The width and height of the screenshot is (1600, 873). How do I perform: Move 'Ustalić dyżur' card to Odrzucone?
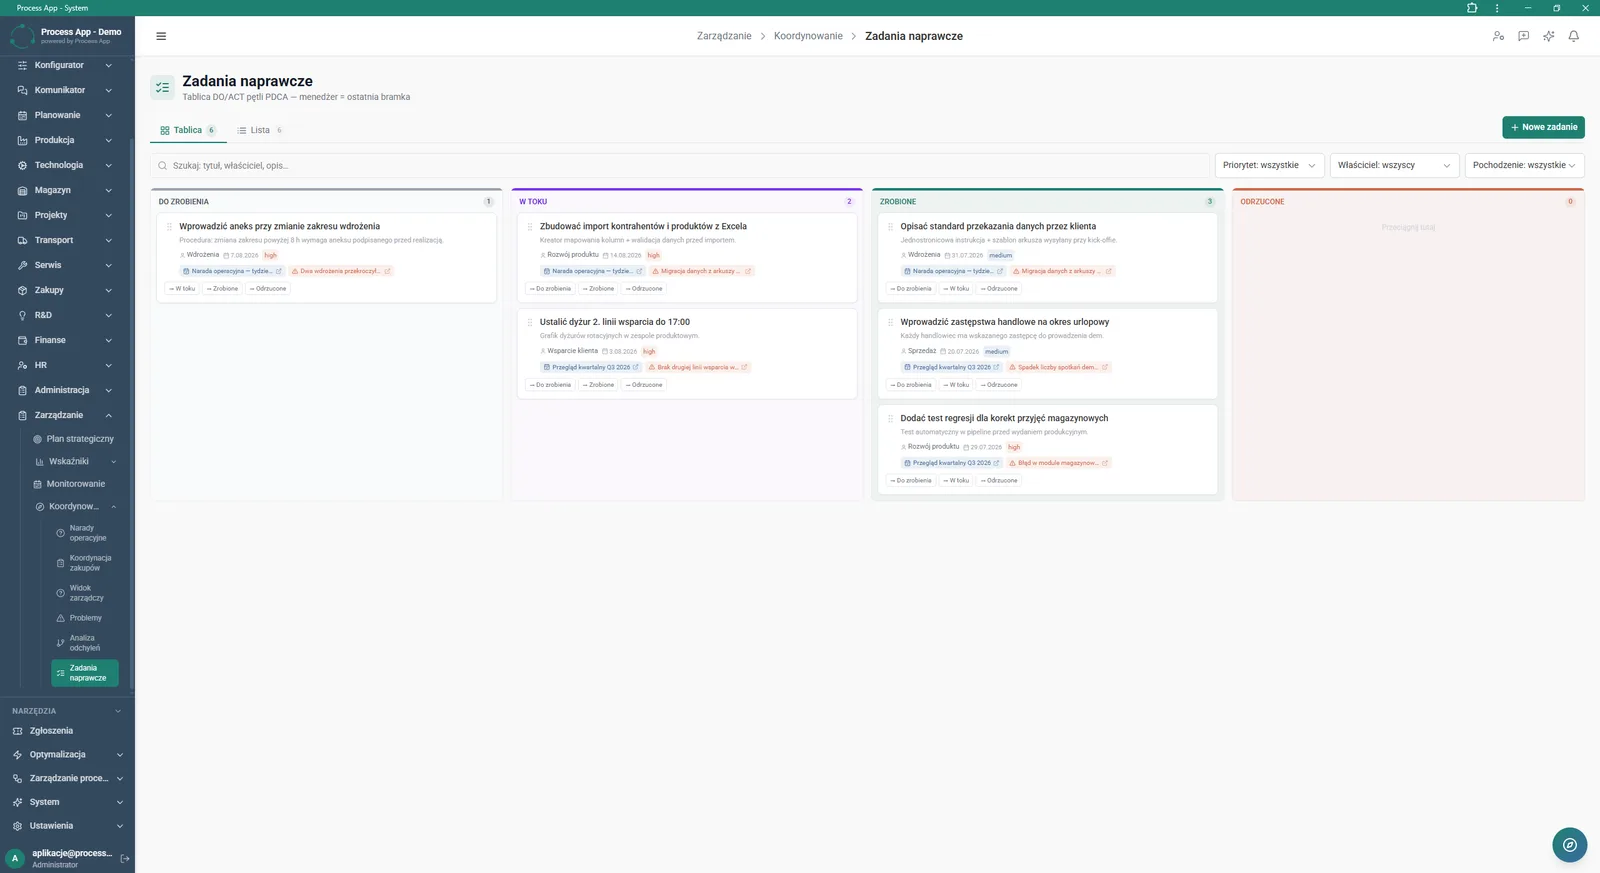pyautogui.click(x=644, y=385)
